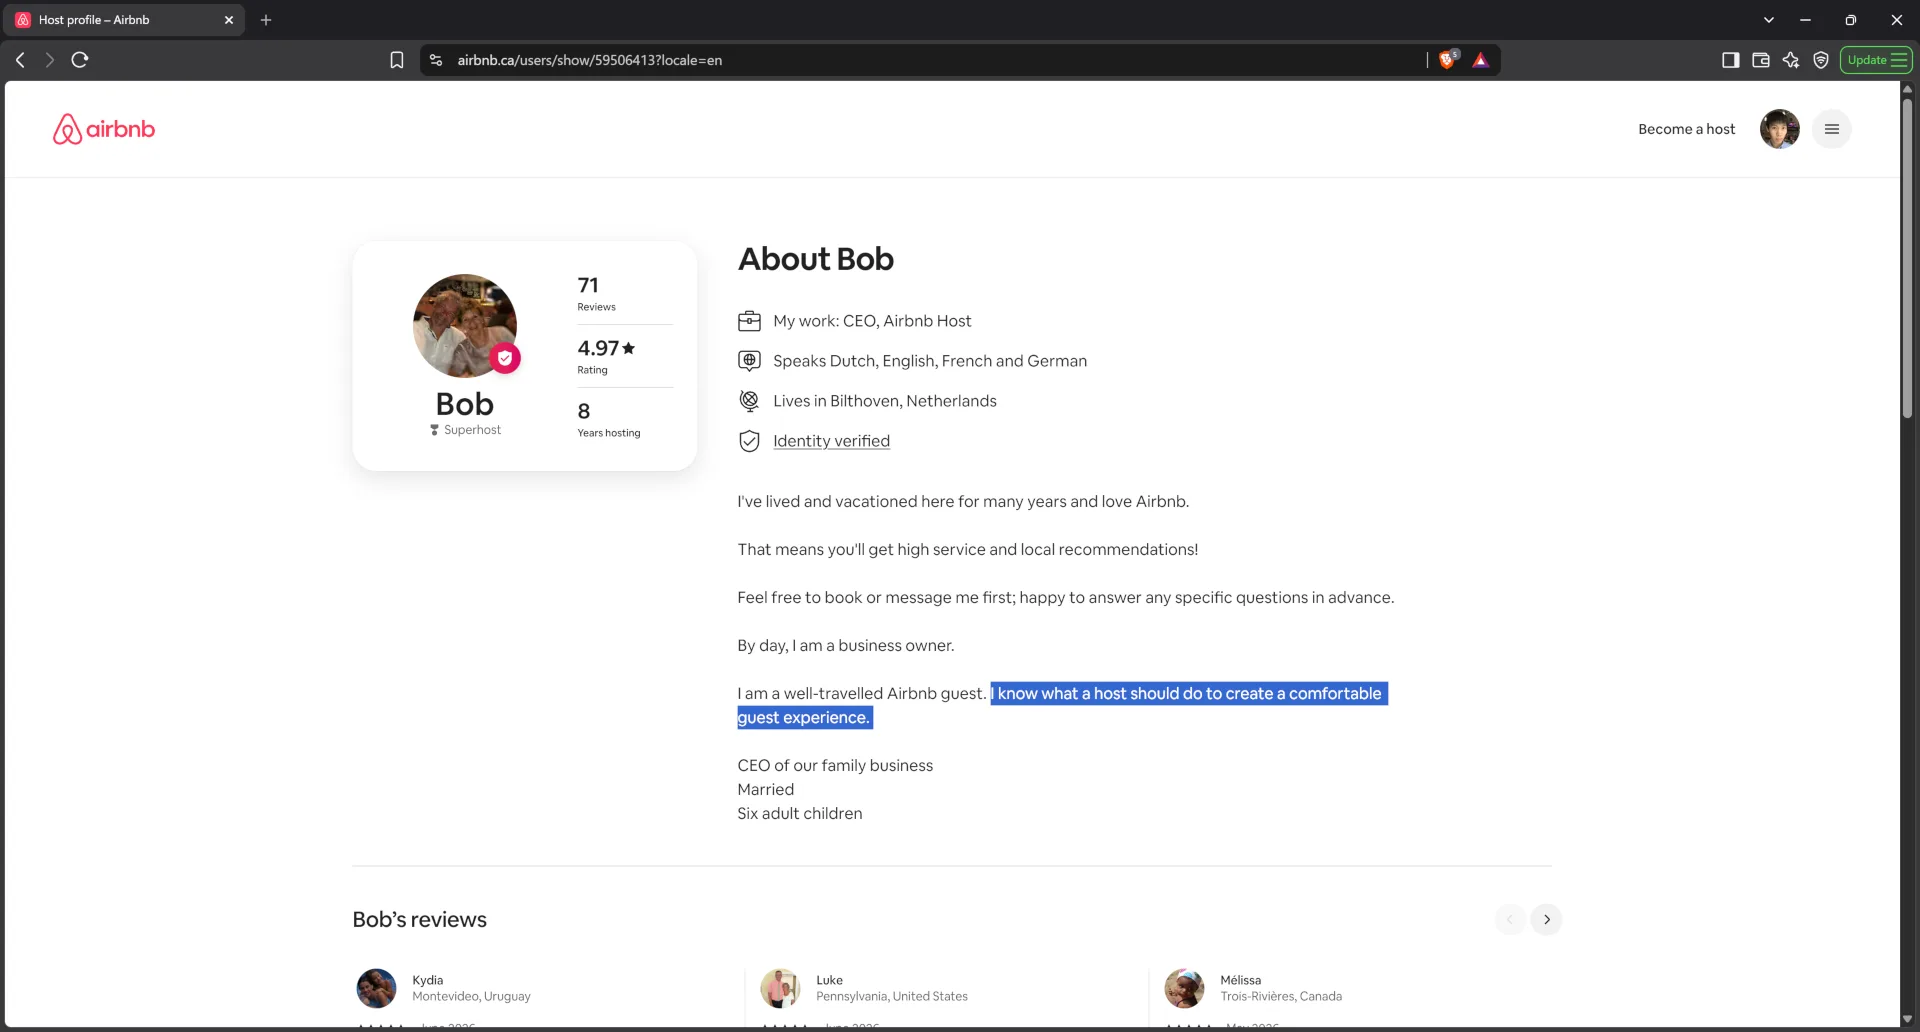Click reviewer name Kydia
Viewport: 1920px width, 1032px height.
(428, 980)
